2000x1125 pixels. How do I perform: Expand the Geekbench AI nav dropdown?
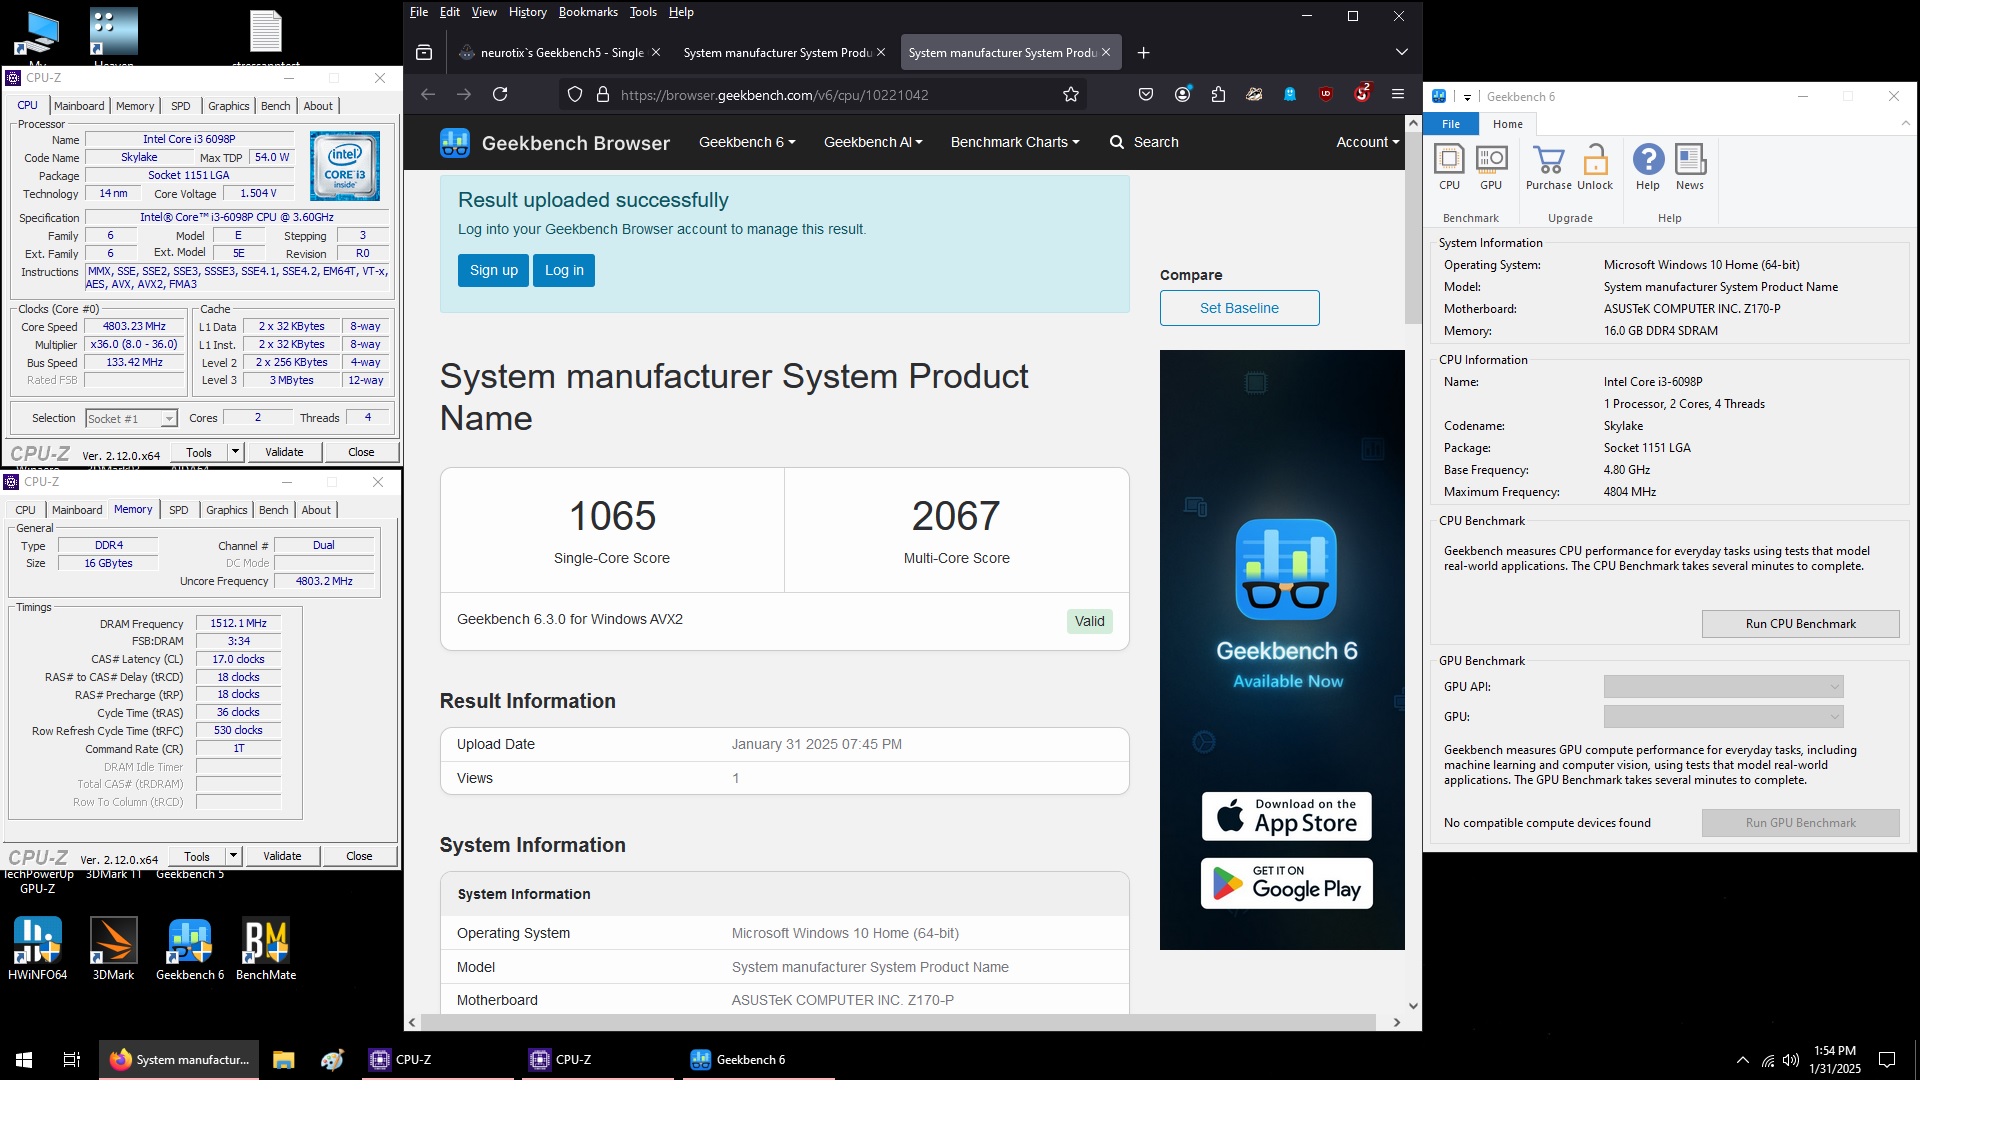[873, 142]
